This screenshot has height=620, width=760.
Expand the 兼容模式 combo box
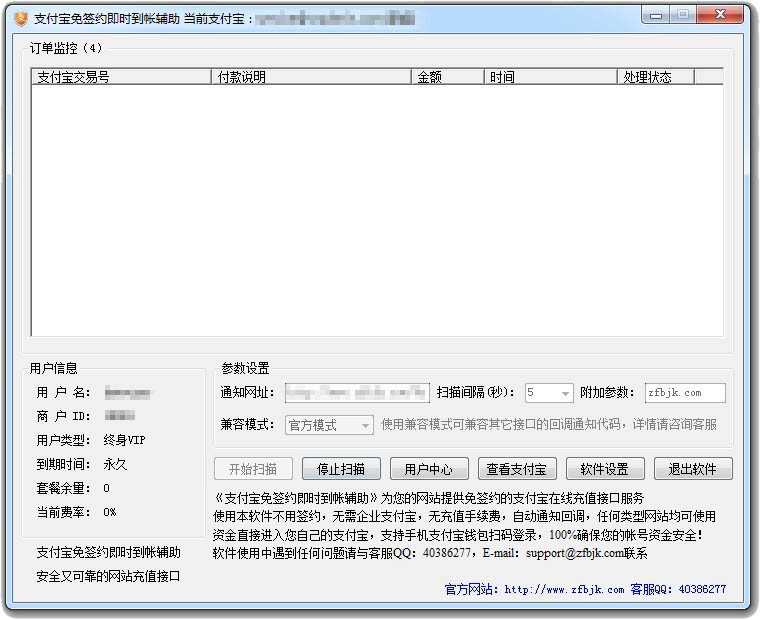point(365,426)
